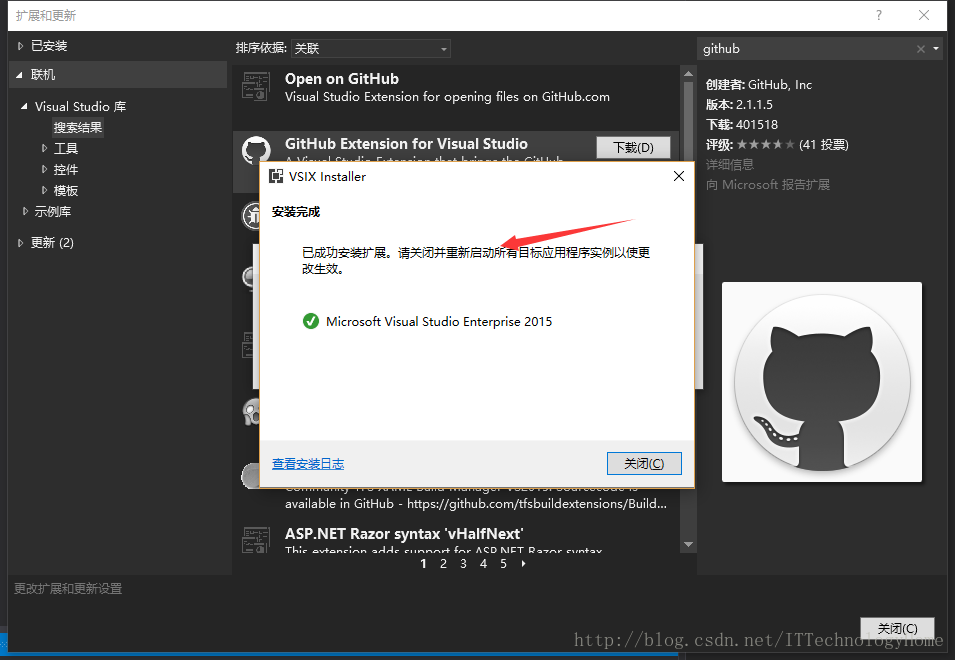Click the github search input field
The width and height of the screenshot is (955, 660).
(x=804, y=49)
